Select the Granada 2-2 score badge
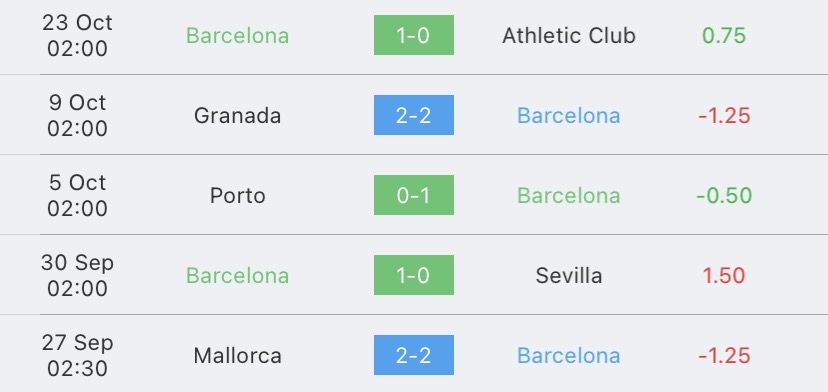The height and width of the screenshot is (392, 828). click(x=413, y=115)
